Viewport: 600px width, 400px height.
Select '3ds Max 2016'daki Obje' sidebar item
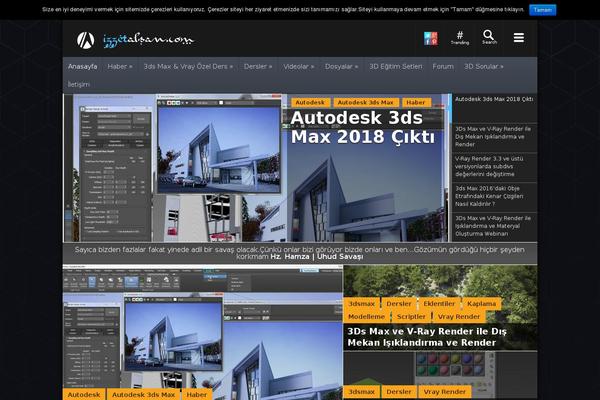[494, 196]
